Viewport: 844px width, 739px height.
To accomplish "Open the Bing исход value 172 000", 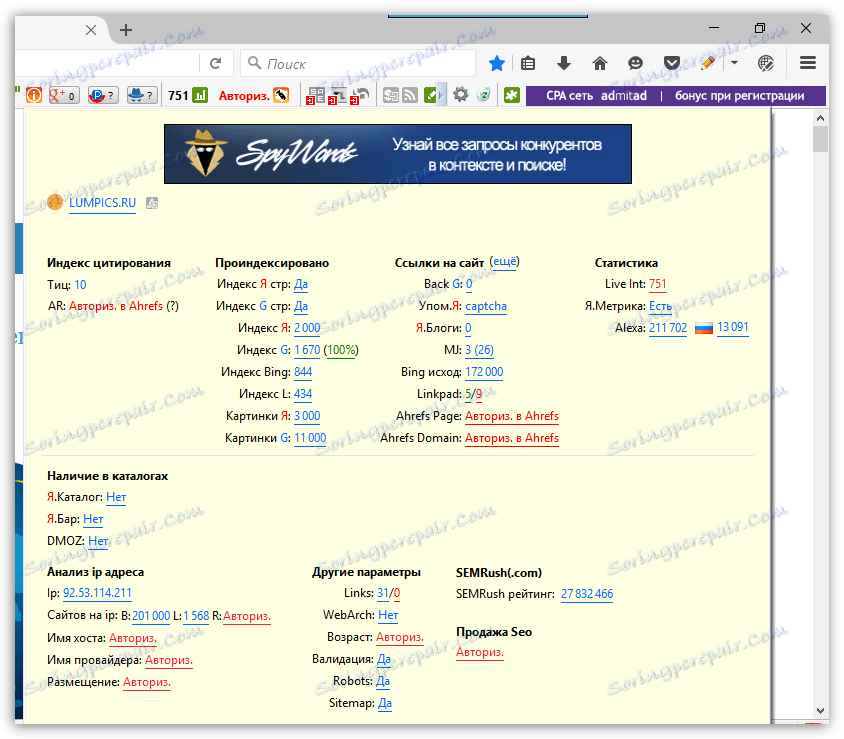I will (484, 372).
